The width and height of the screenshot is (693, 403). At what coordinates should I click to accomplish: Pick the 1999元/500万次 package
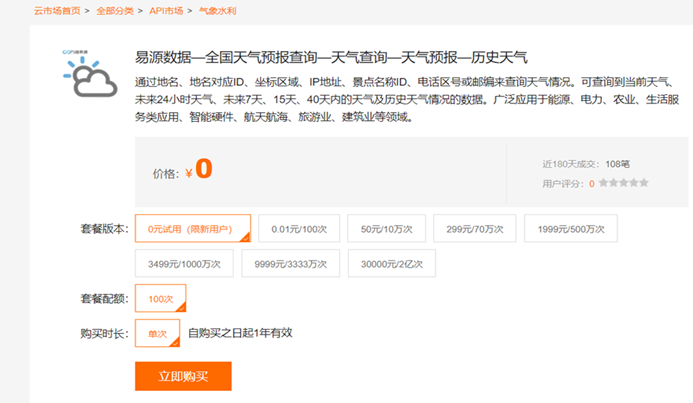(571, 228)
